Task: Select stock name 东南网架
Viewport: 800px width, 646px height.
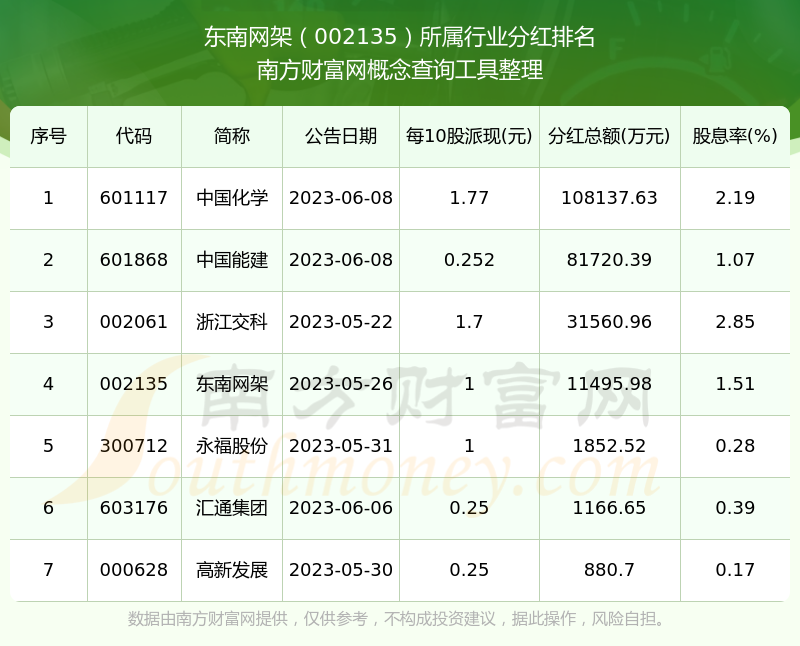Action: coord(232,384)
